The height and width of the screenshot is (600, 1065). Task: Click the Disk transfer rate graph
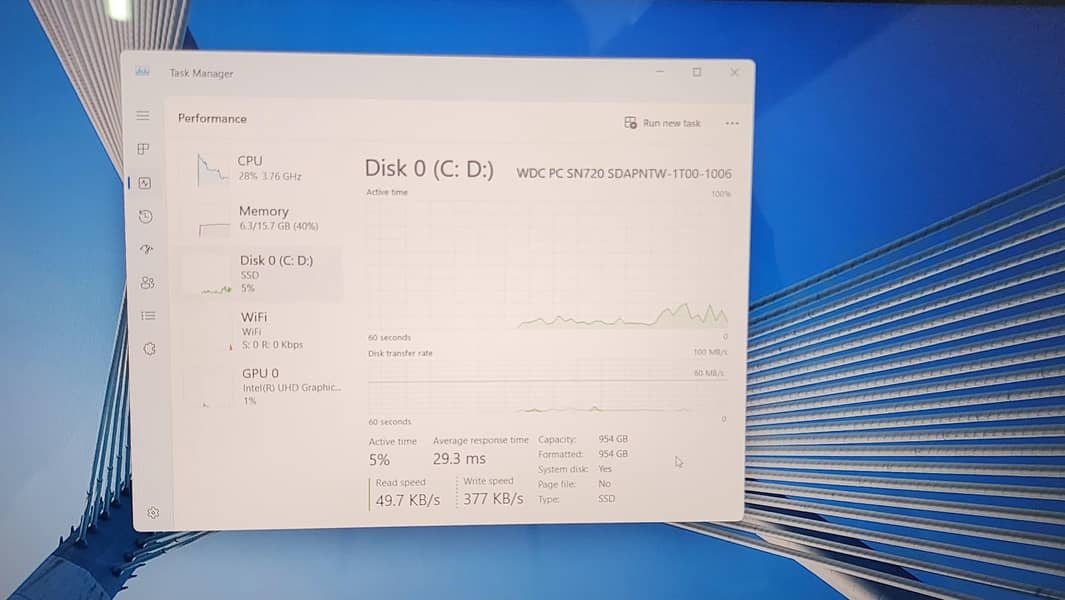[546, 386]
